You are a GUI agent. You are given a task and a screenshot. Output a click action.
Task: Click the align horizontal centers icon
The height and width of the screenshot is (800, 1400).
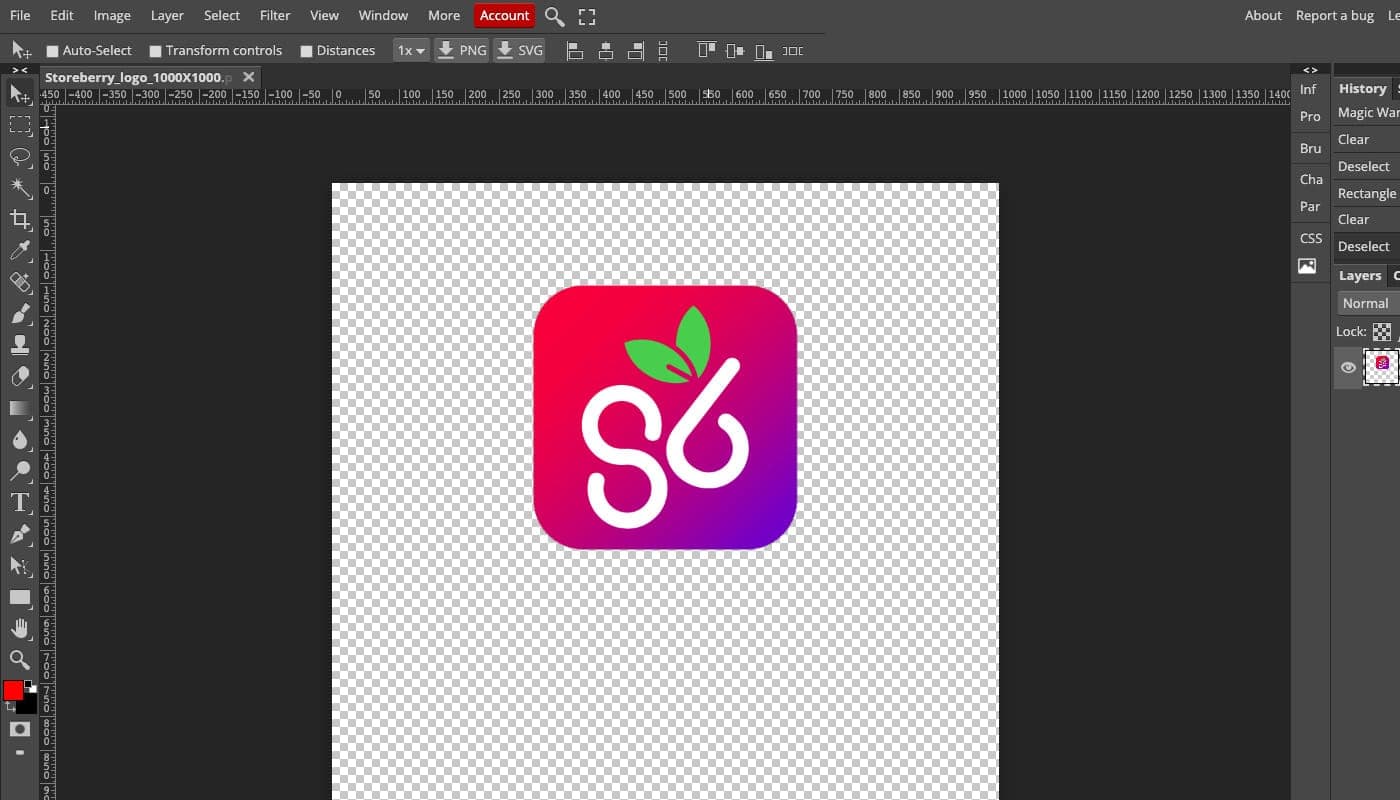click(x=605, y=50)
